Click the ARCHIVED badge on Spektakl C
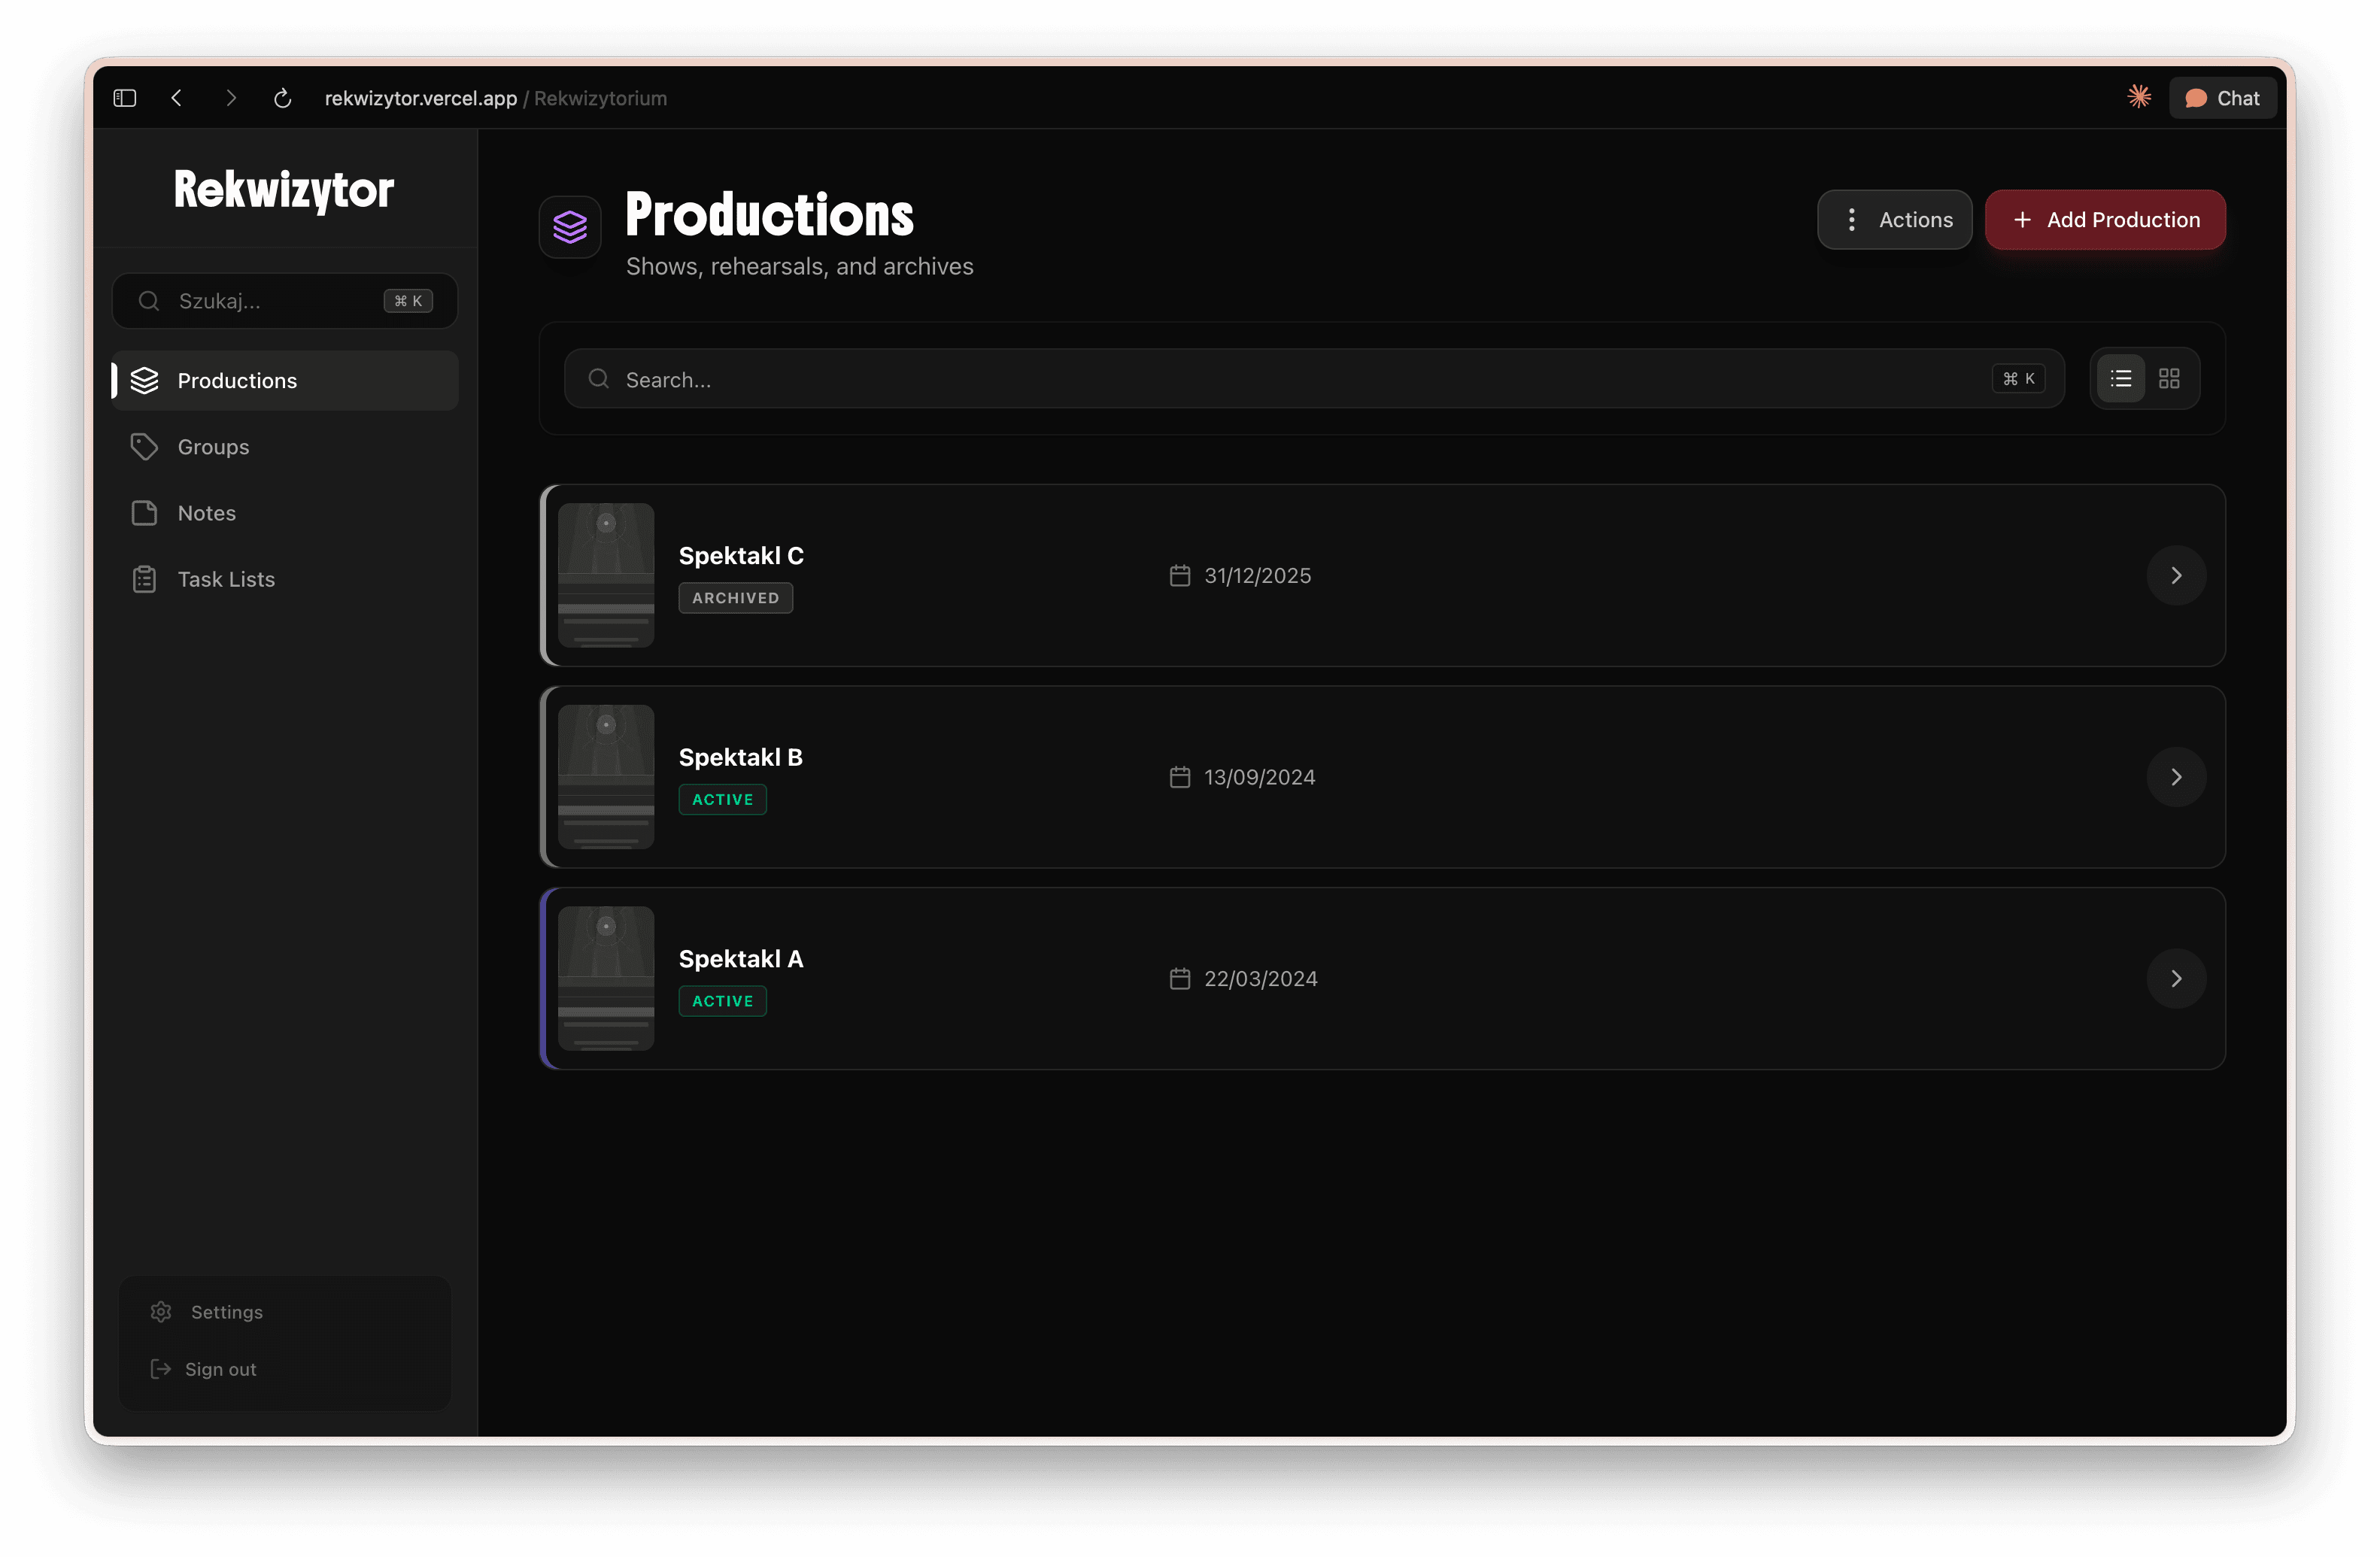The image size is (2380, 1557). coord(736,598)
